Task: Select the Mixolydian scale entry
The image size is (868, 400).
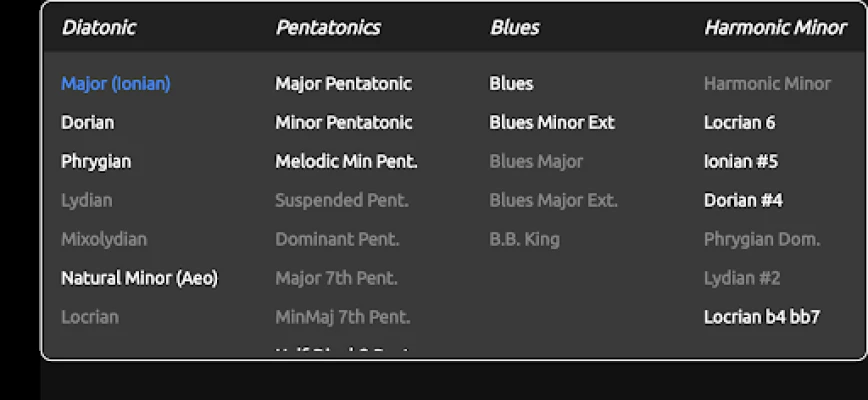Action: pos(104,240)
